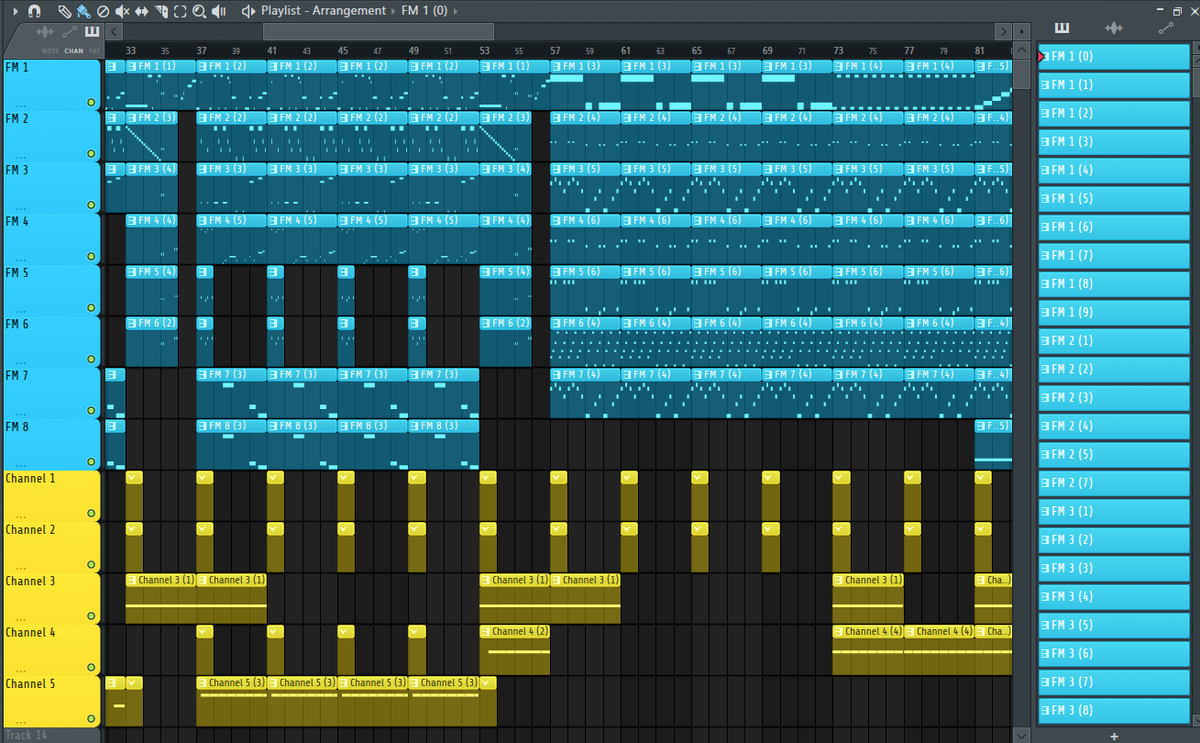Switch to PAT focus tab

tap(94, 51)
